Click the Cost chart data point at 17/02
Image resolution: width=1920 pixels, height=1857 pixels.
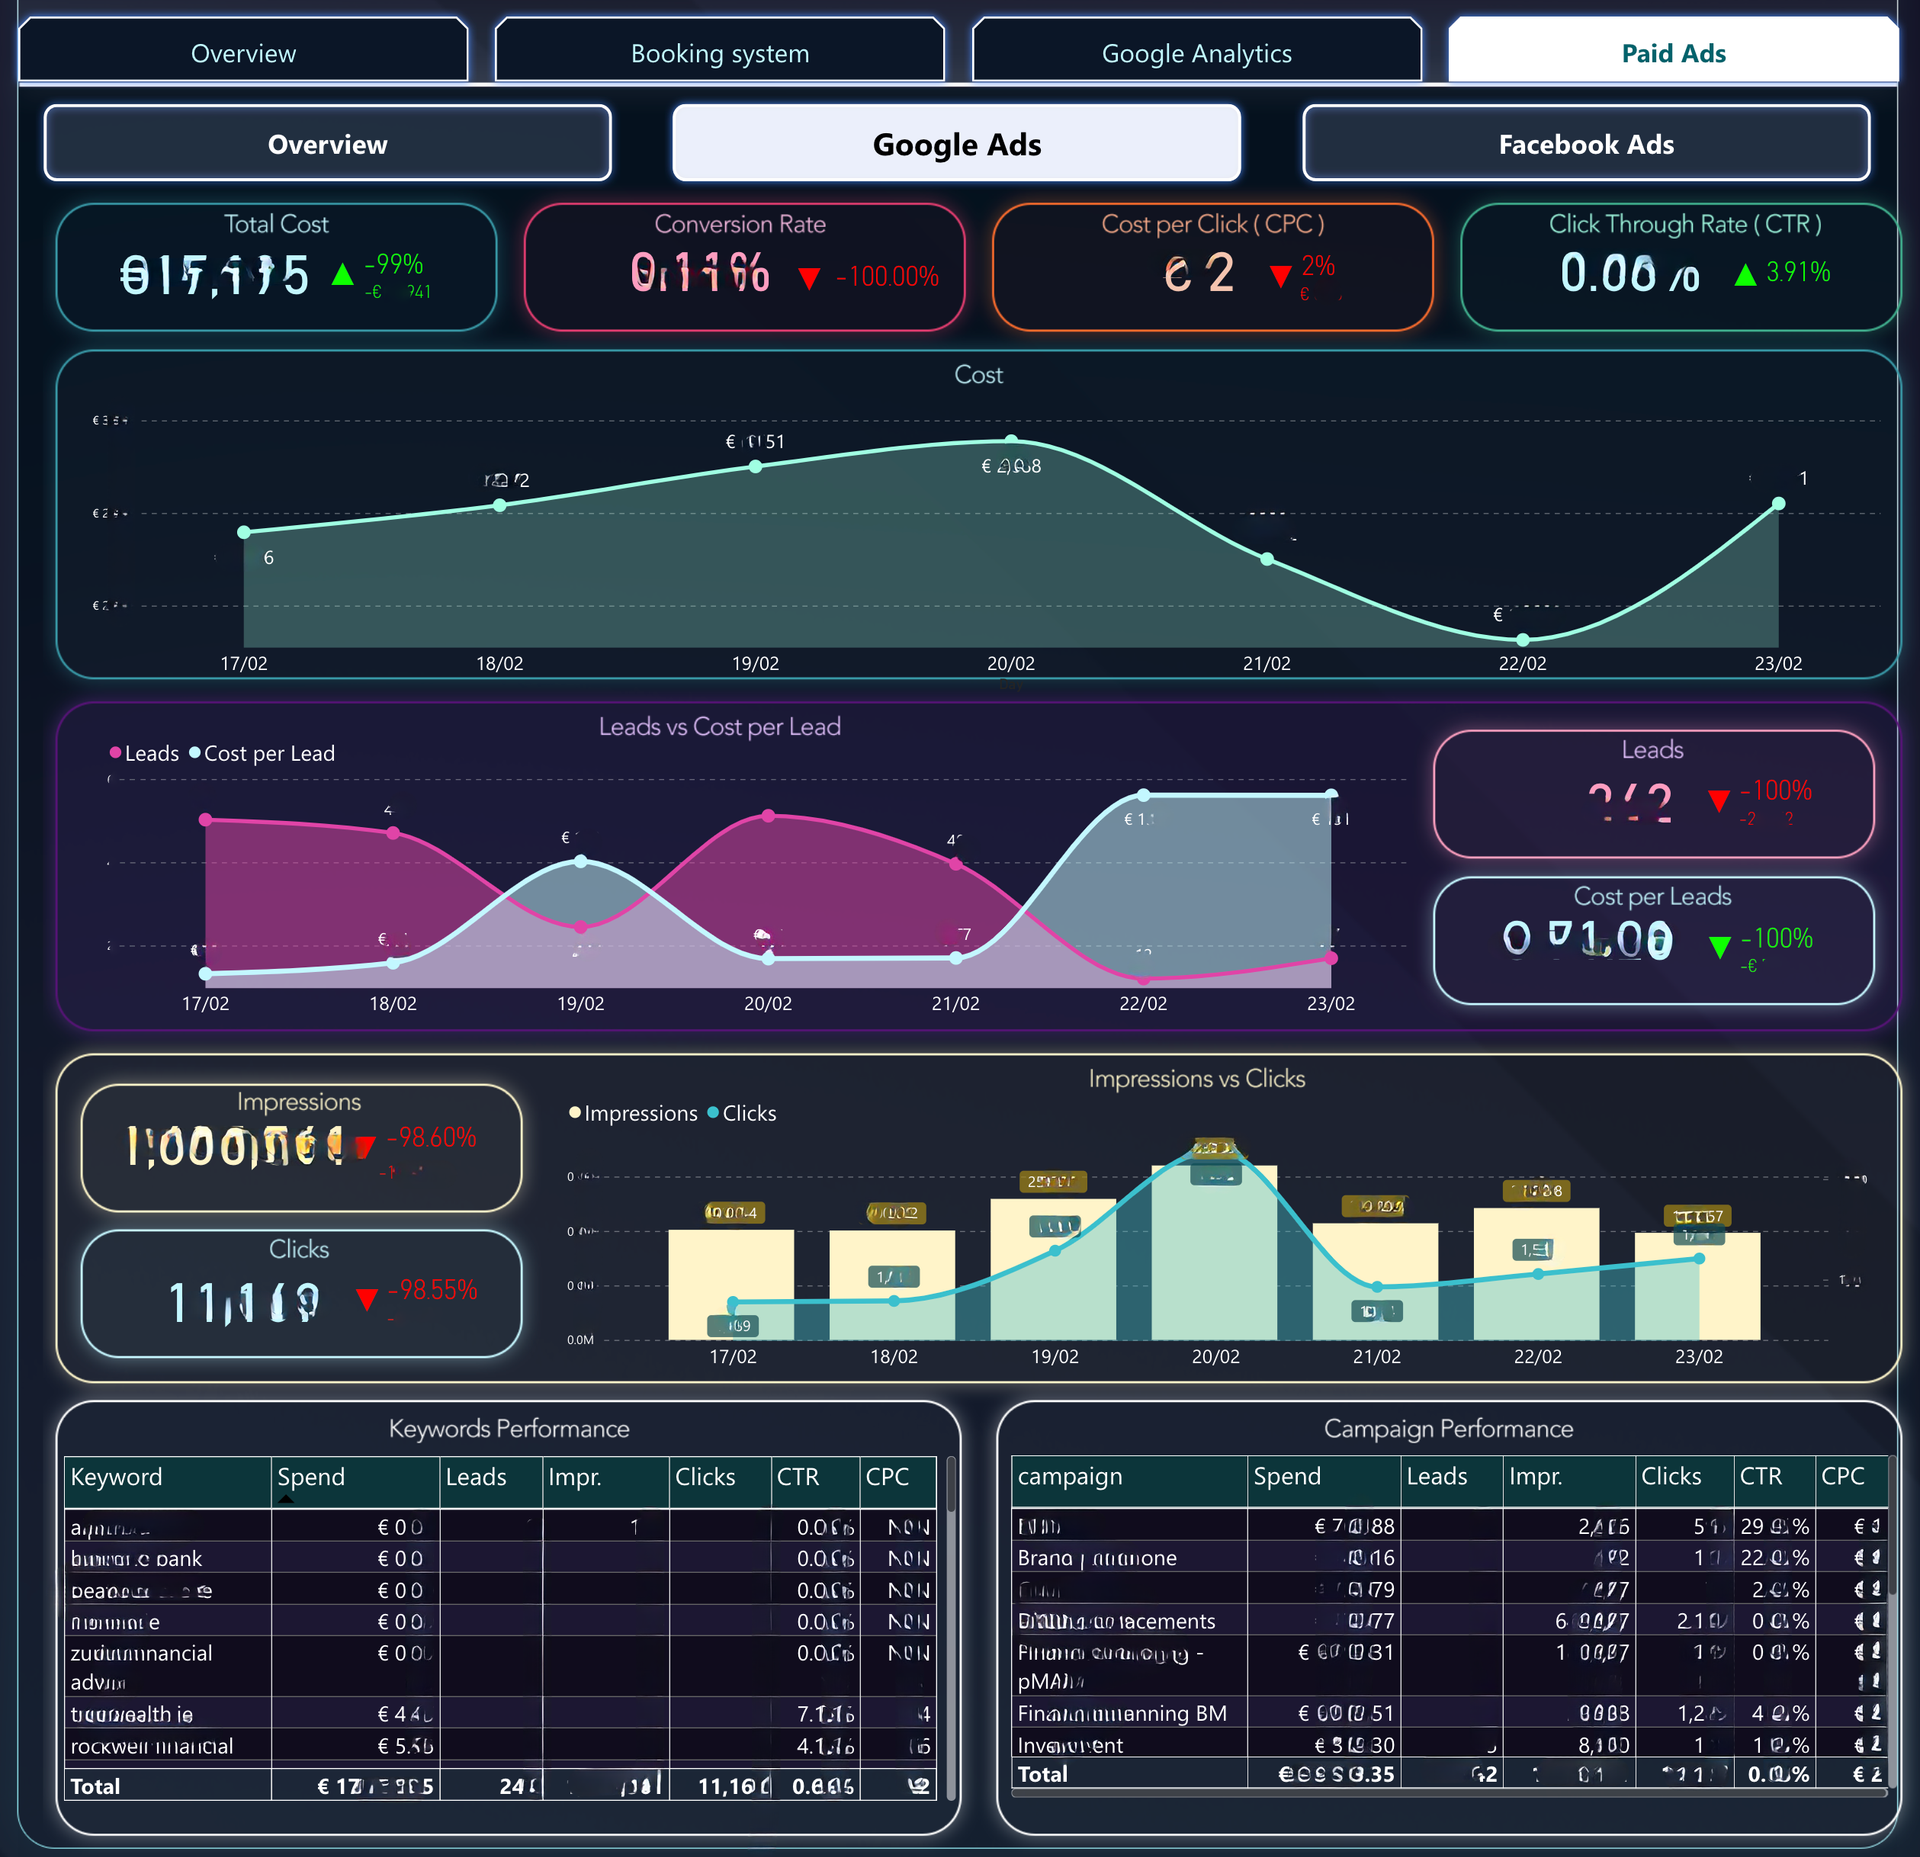coord(244,532)
